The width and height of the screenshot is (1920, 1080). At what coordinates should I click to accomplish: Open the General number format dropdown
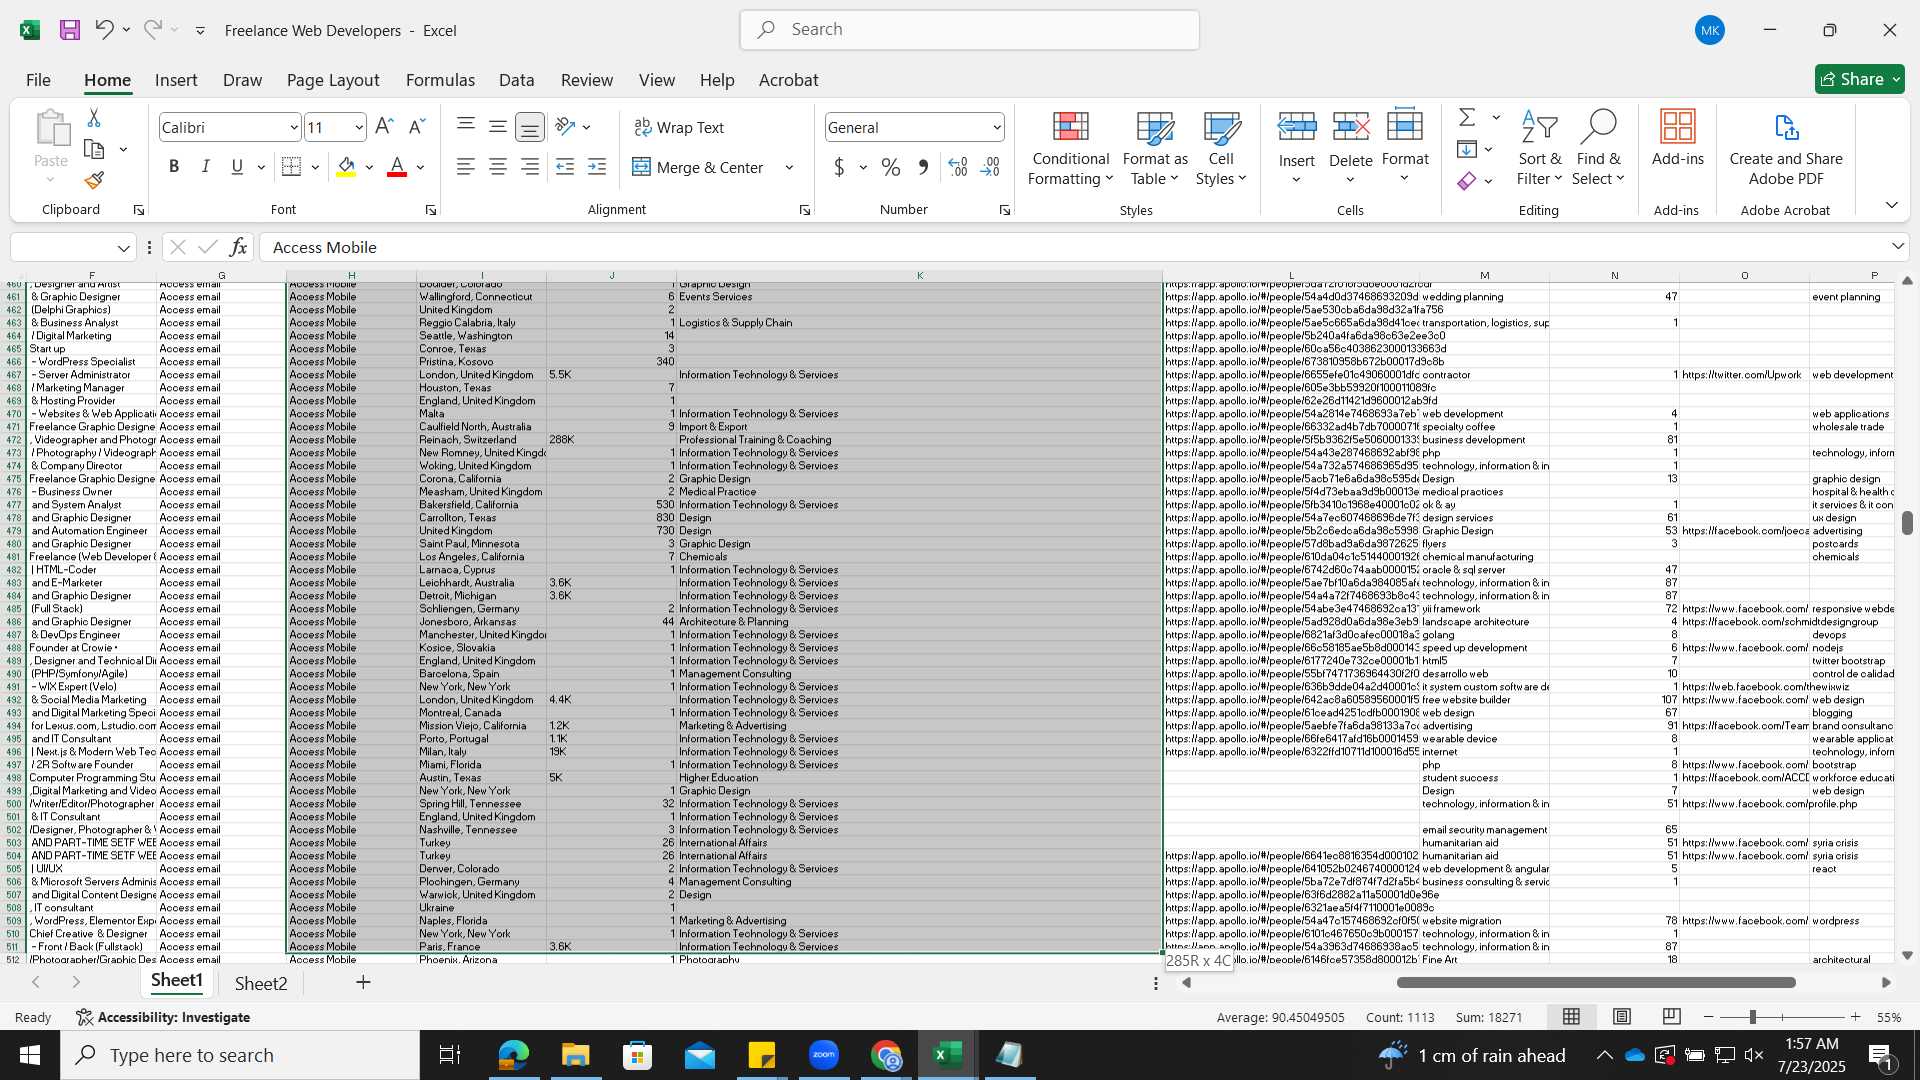click(997, 127)
